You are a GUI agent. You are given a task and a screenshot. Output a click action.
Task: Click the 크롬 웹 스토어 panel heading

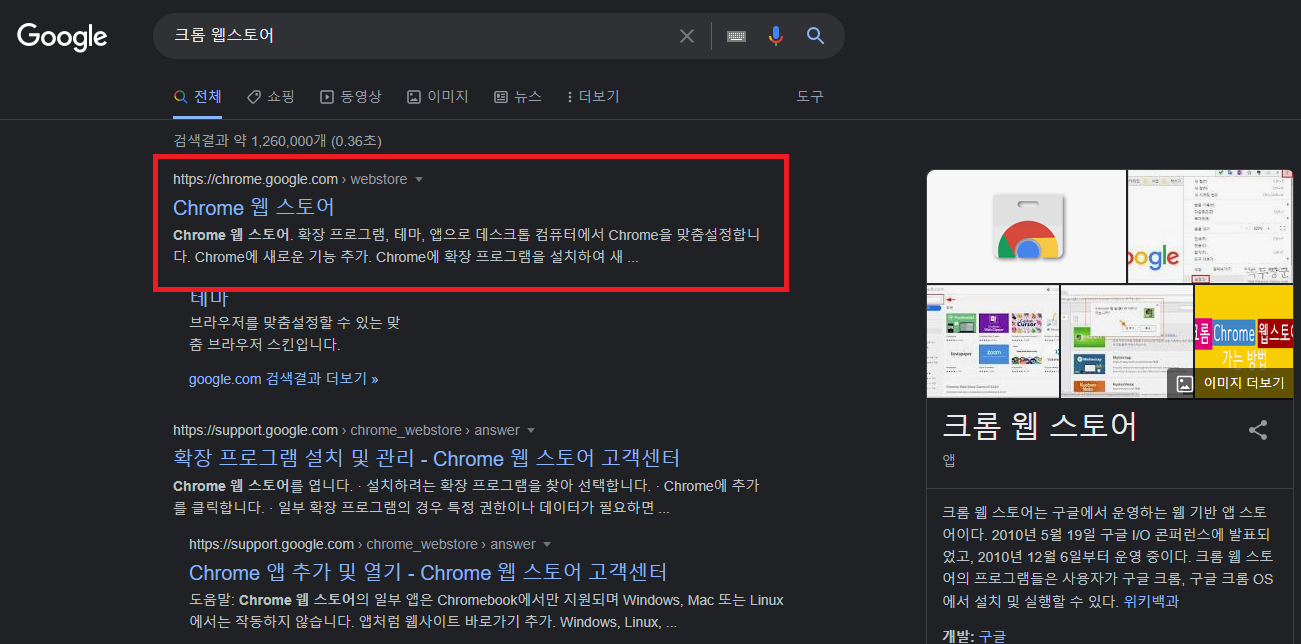(x=1040, y=427)
